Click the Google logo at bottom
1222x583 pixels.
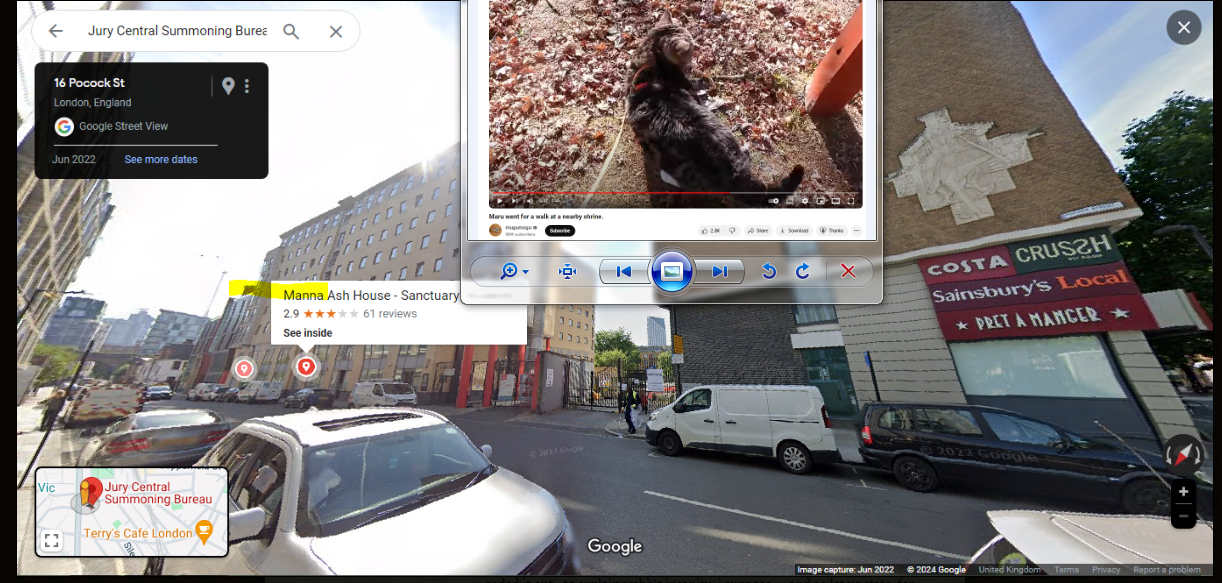click(614, 546)
